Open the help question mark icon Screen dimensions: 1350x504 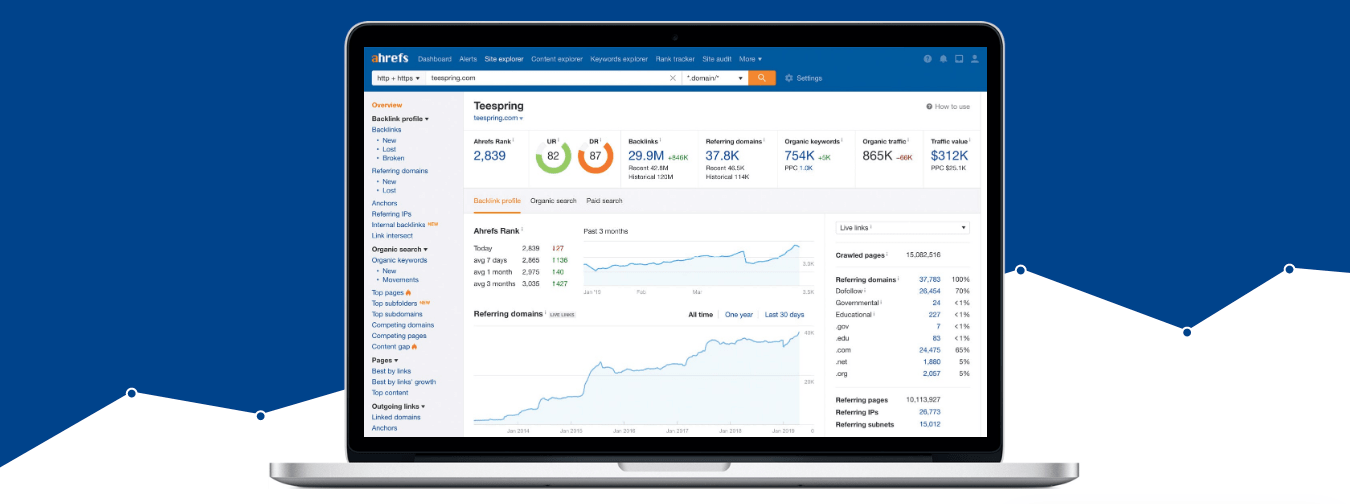click(928, 59)
